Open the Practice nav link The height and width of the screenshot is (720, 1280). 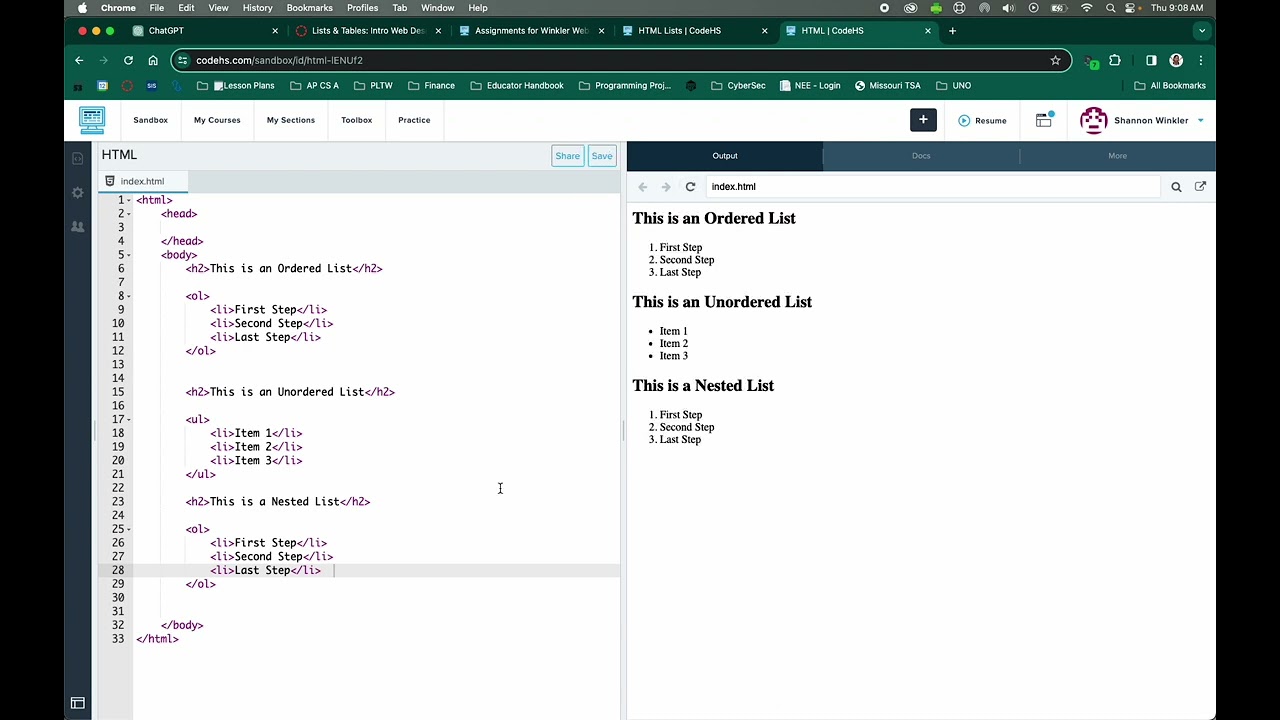[414, 120]
